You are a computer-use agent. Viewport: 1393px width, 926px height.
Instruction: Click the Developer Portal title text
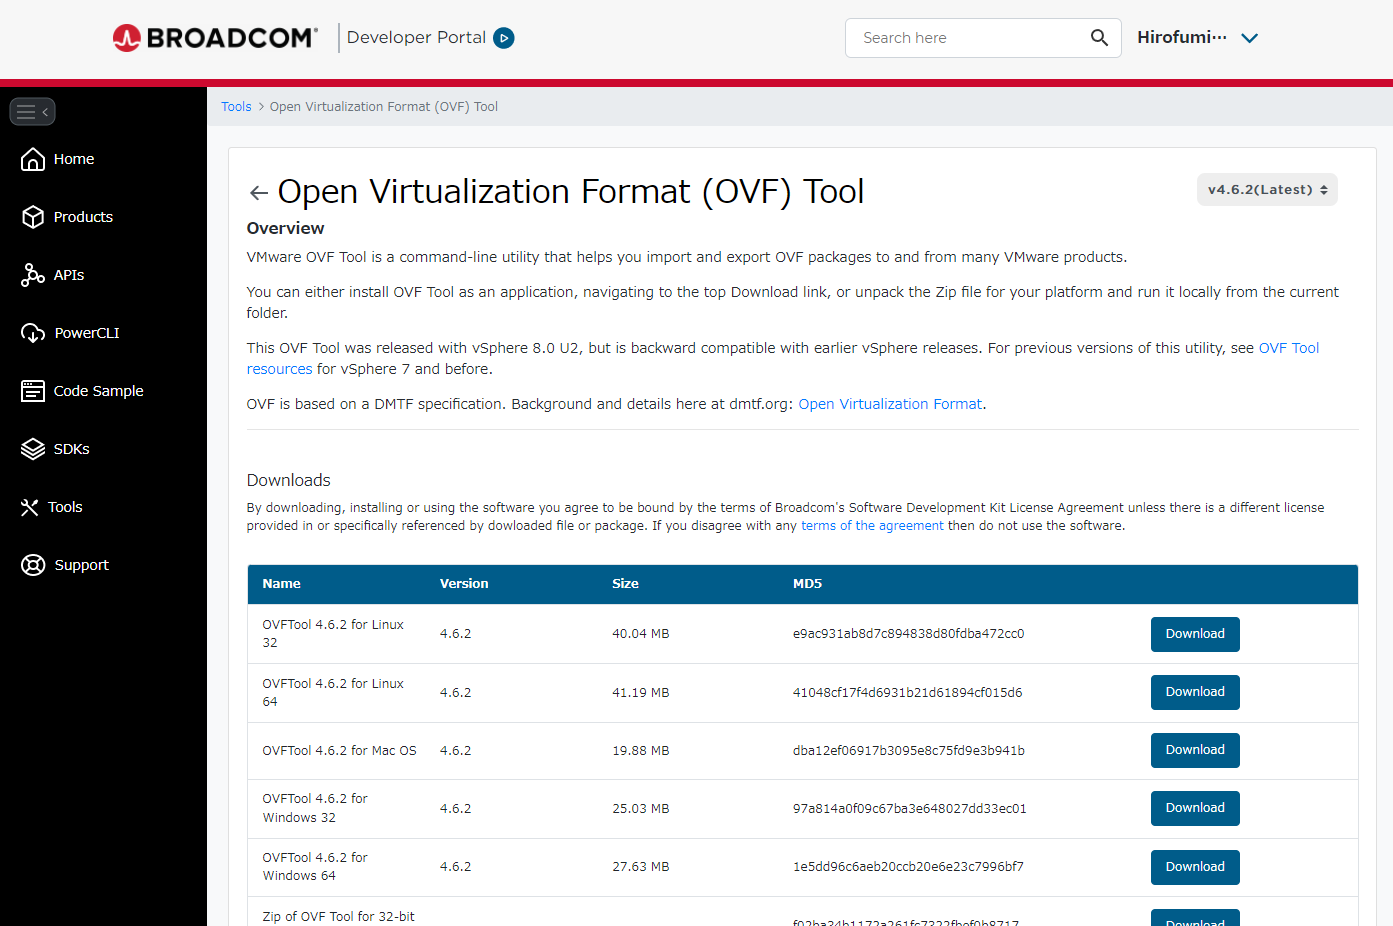(x=416, y=38)
